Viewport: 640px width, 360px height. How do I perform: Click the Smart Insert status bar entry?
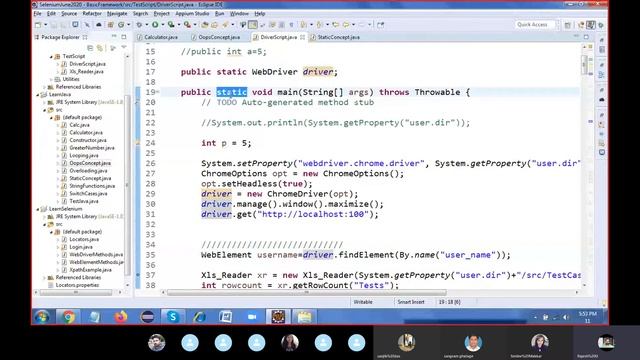(411, 302)
